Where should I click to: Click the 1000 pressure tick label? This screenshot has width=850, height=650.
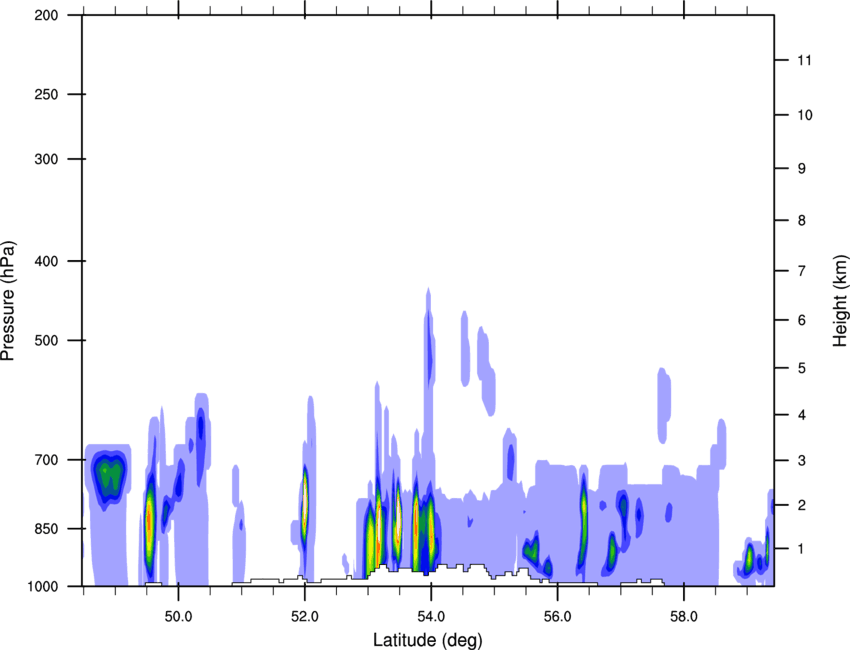pos(43,586)
